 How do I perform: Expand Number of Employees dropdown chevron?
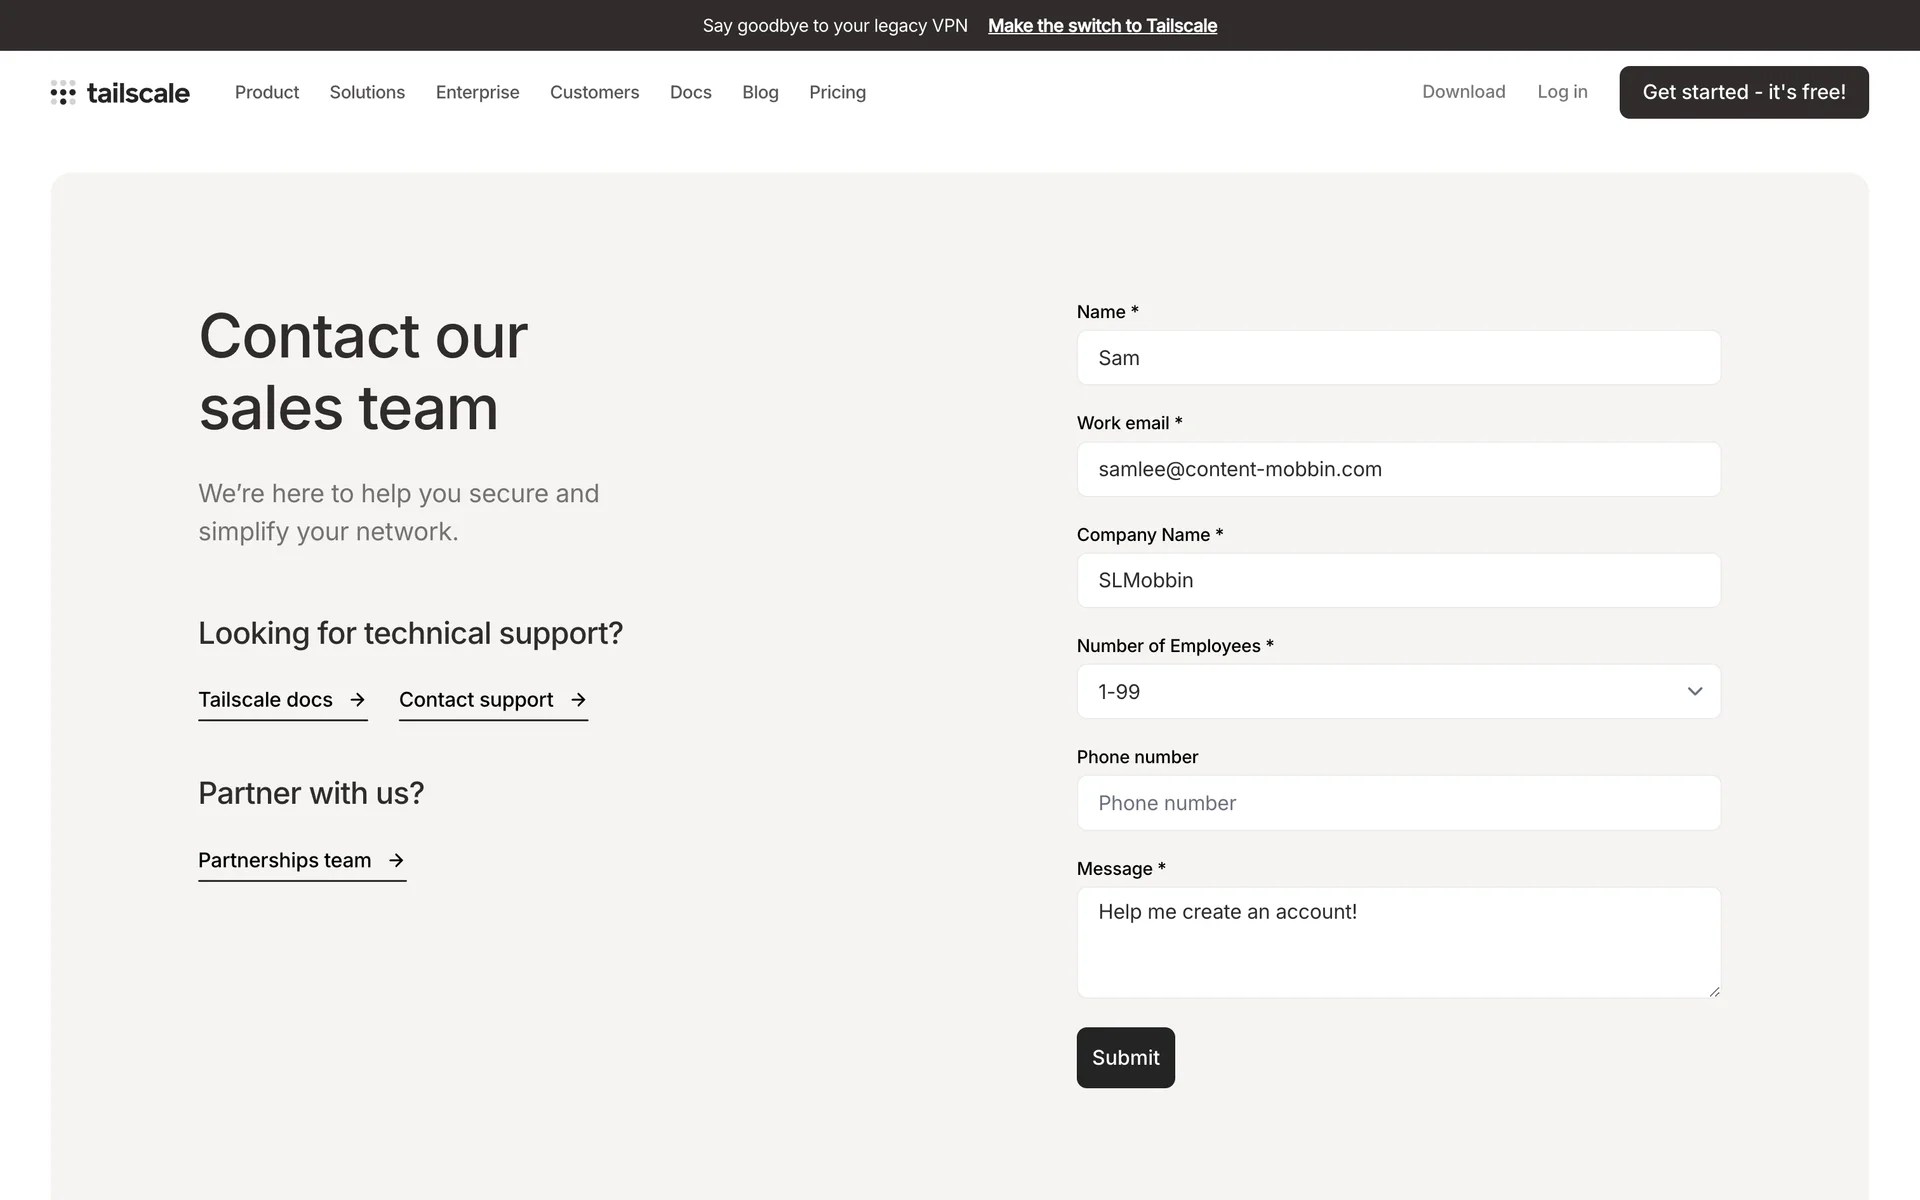pyautogui.click(x=1694, y=692)
